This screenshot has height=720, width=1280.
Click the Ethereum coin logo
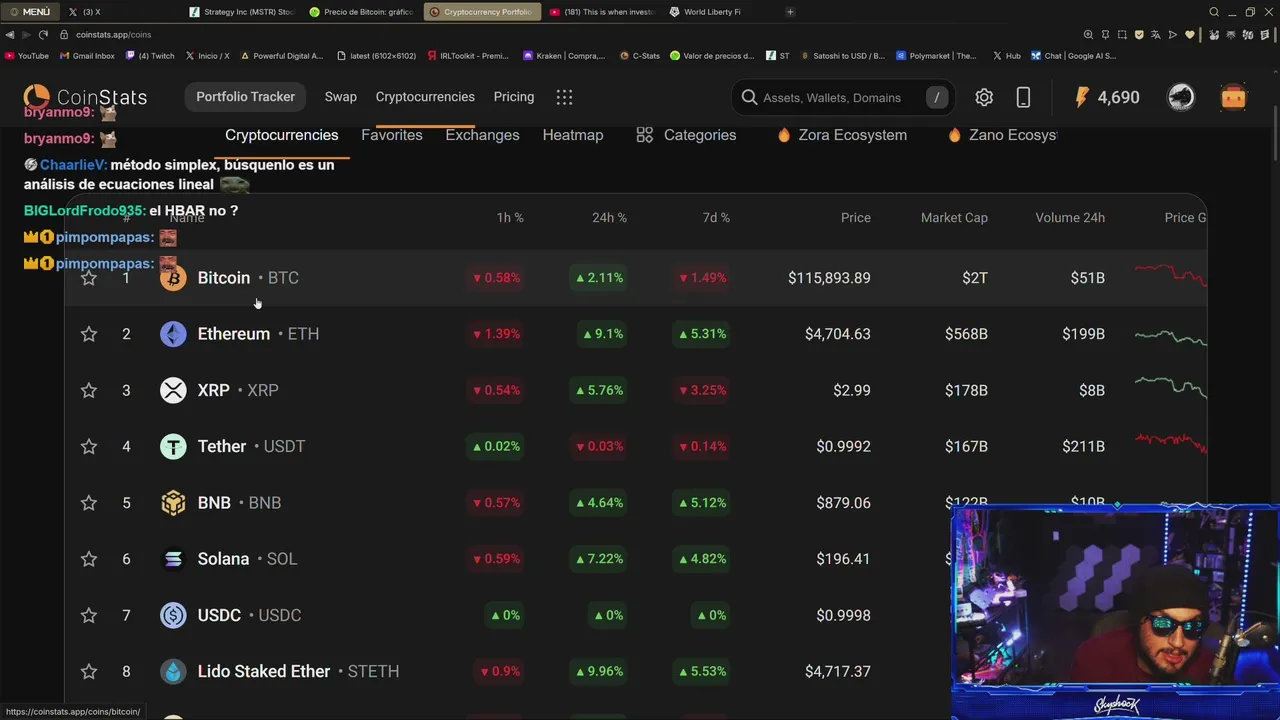click(173, 334)
